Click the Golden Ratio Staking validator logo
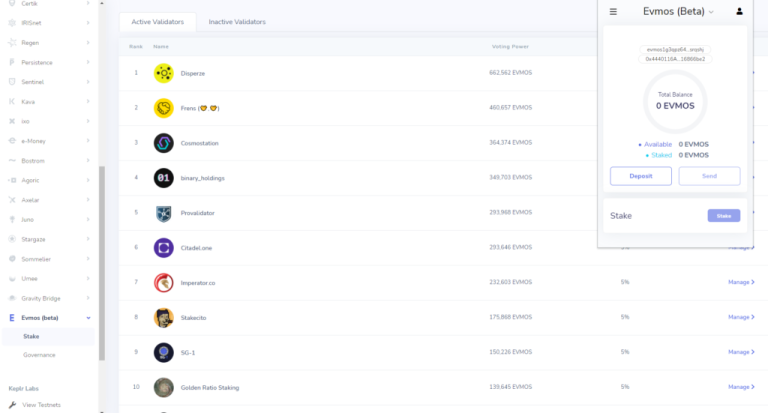The width and height of the screenshot is (768, 413). pos(164,388)
